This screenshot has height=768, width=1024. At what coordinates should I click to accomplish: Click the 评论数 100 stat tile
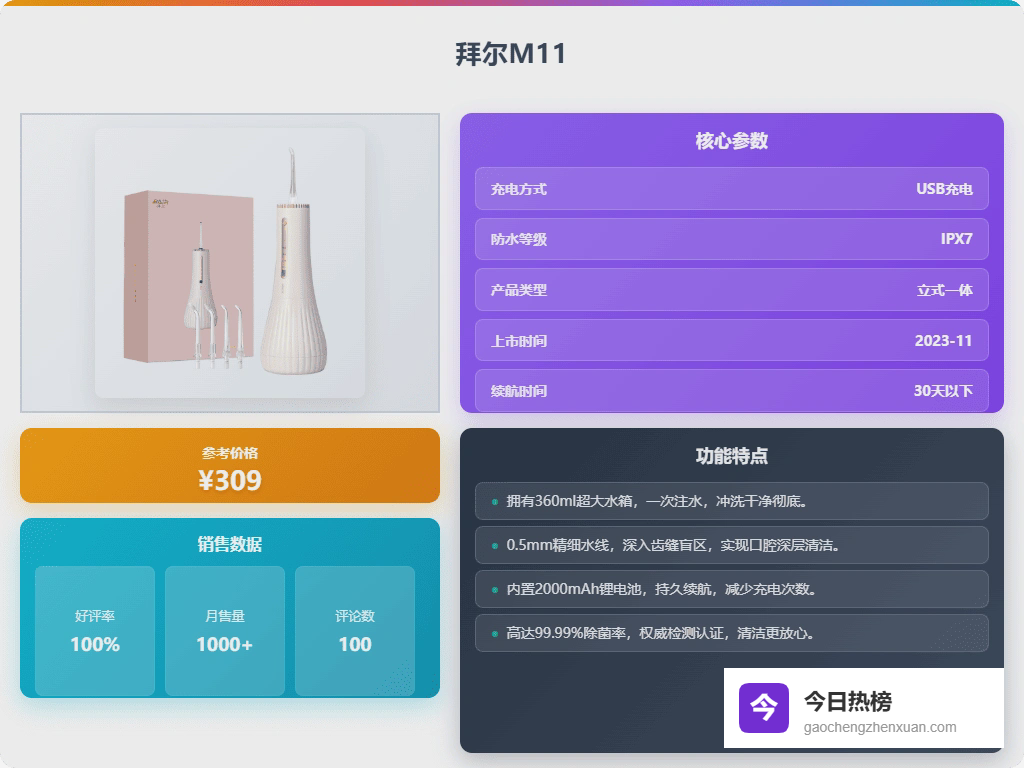coord(355,631)
